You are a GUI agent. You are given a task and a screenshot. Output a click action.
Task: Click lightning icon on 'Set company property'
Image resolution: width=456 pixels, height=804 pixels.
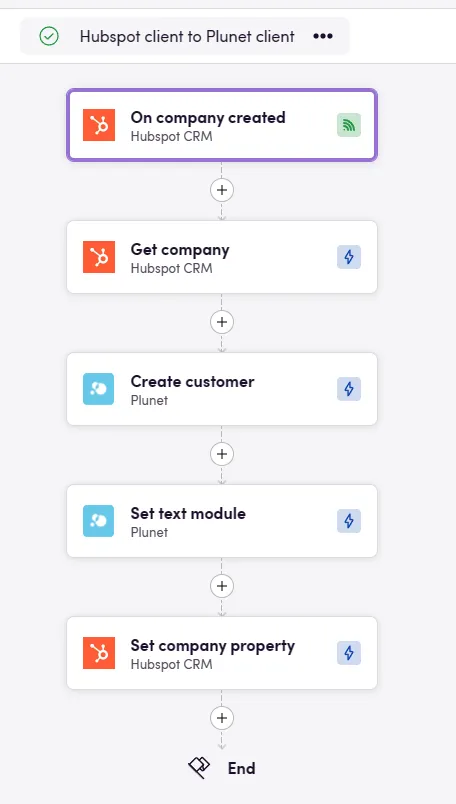pyautogui.click(x=349, y=653)
